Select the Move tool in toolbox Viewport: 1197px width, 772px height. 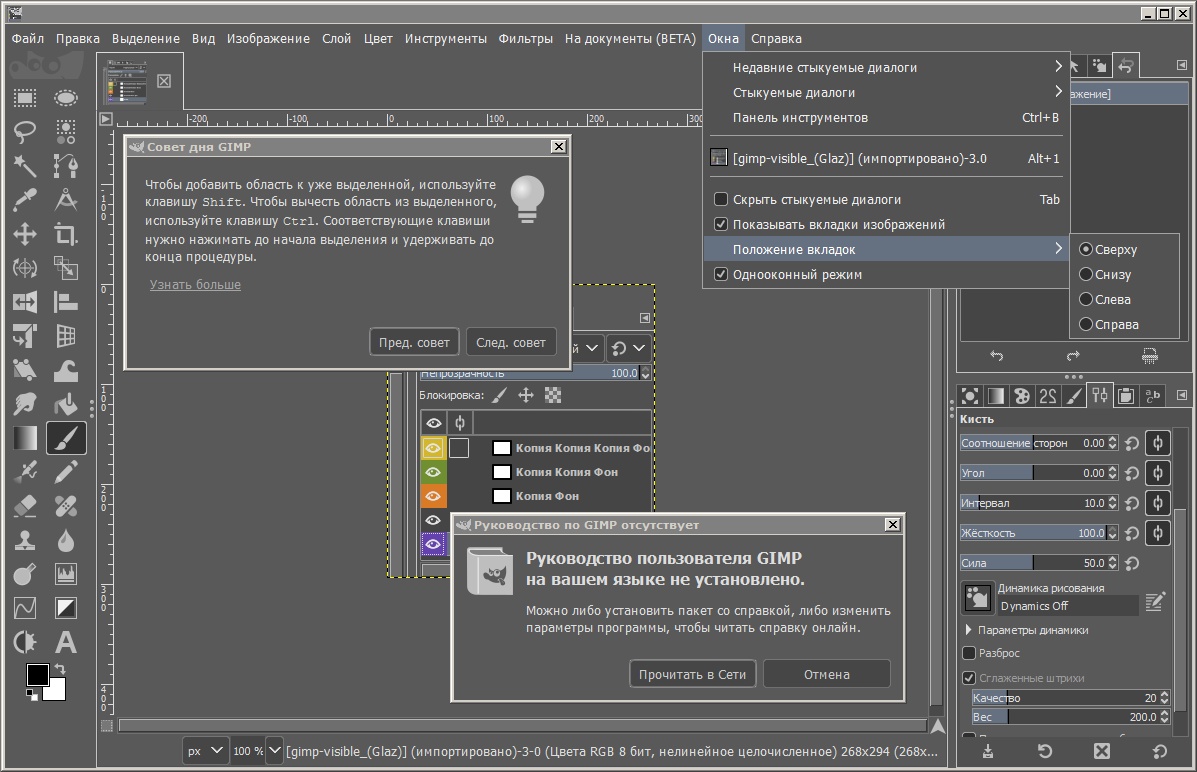(24, 234)
